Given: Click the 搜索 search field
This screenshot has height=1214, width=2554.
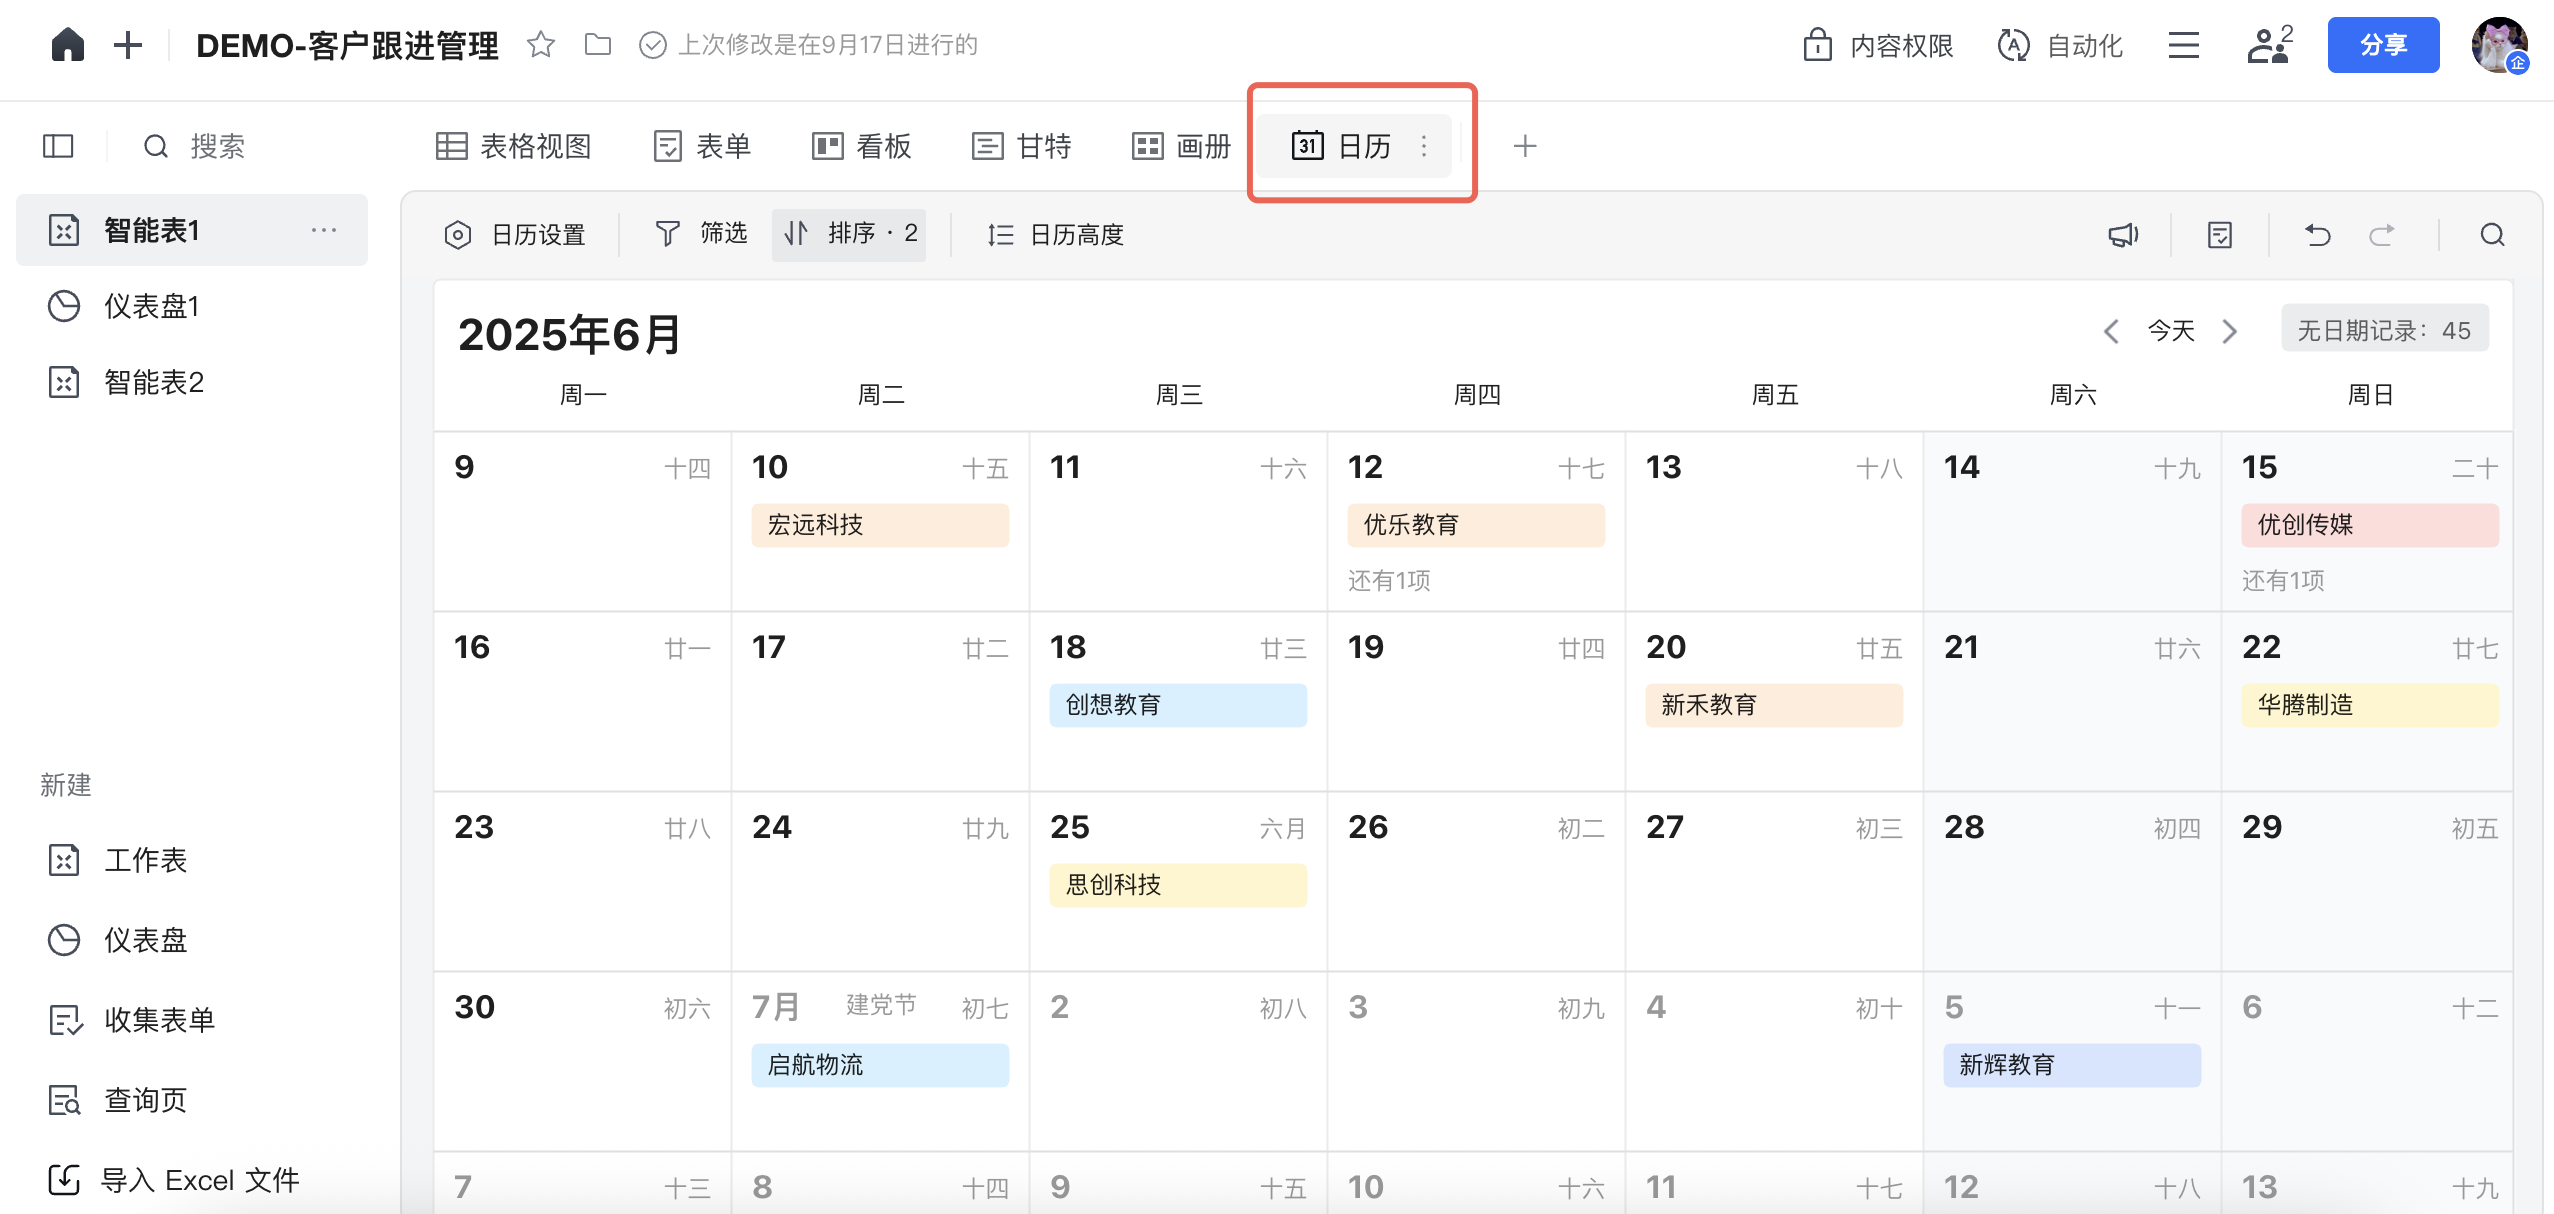Looking at the screenshot, I should (217, 147).
